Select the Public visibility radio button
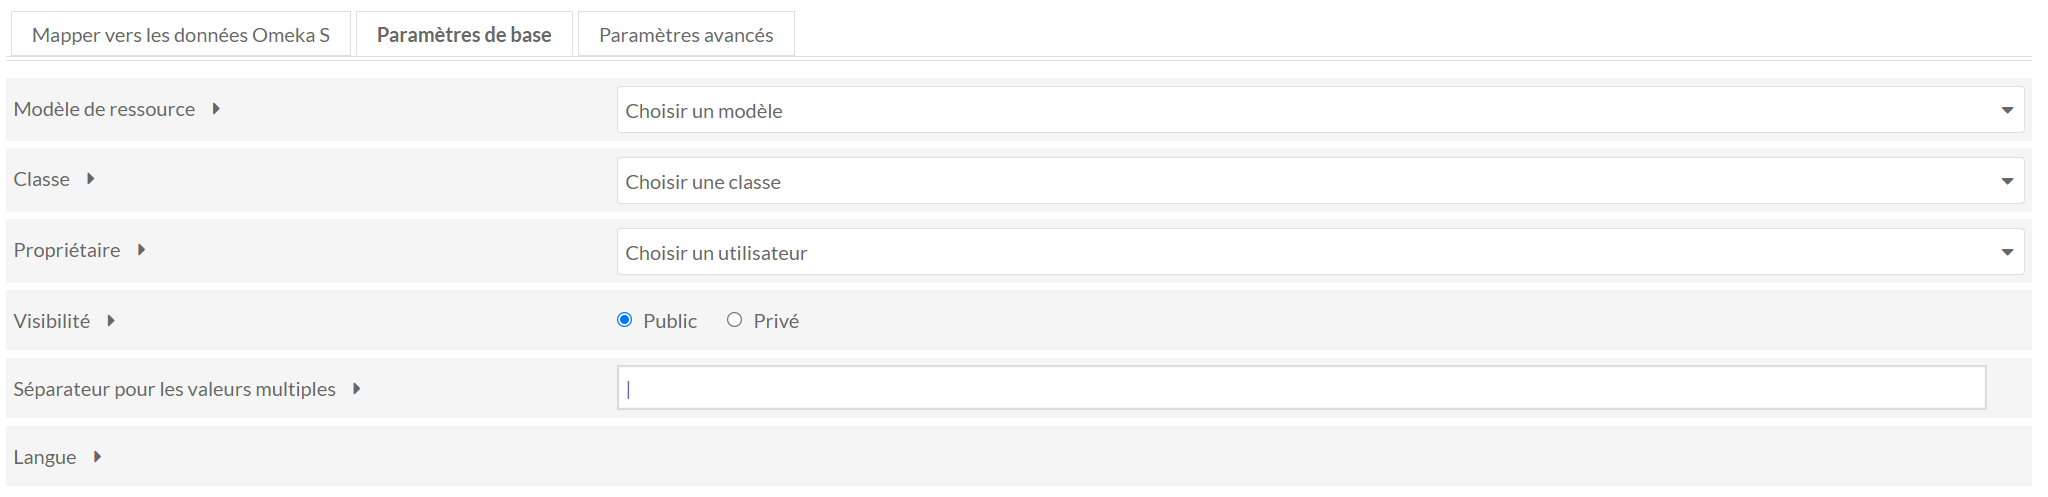 click(625, 320)
